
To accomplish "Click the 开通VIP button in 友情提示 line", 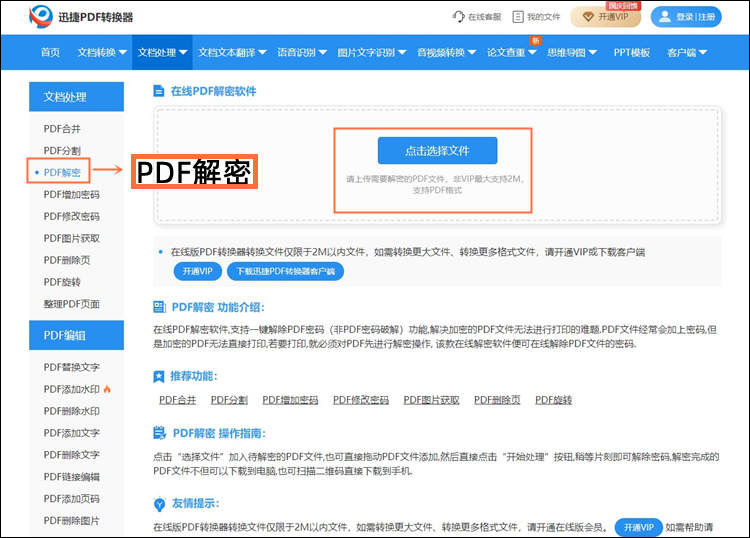I will [x=639, y=527].
